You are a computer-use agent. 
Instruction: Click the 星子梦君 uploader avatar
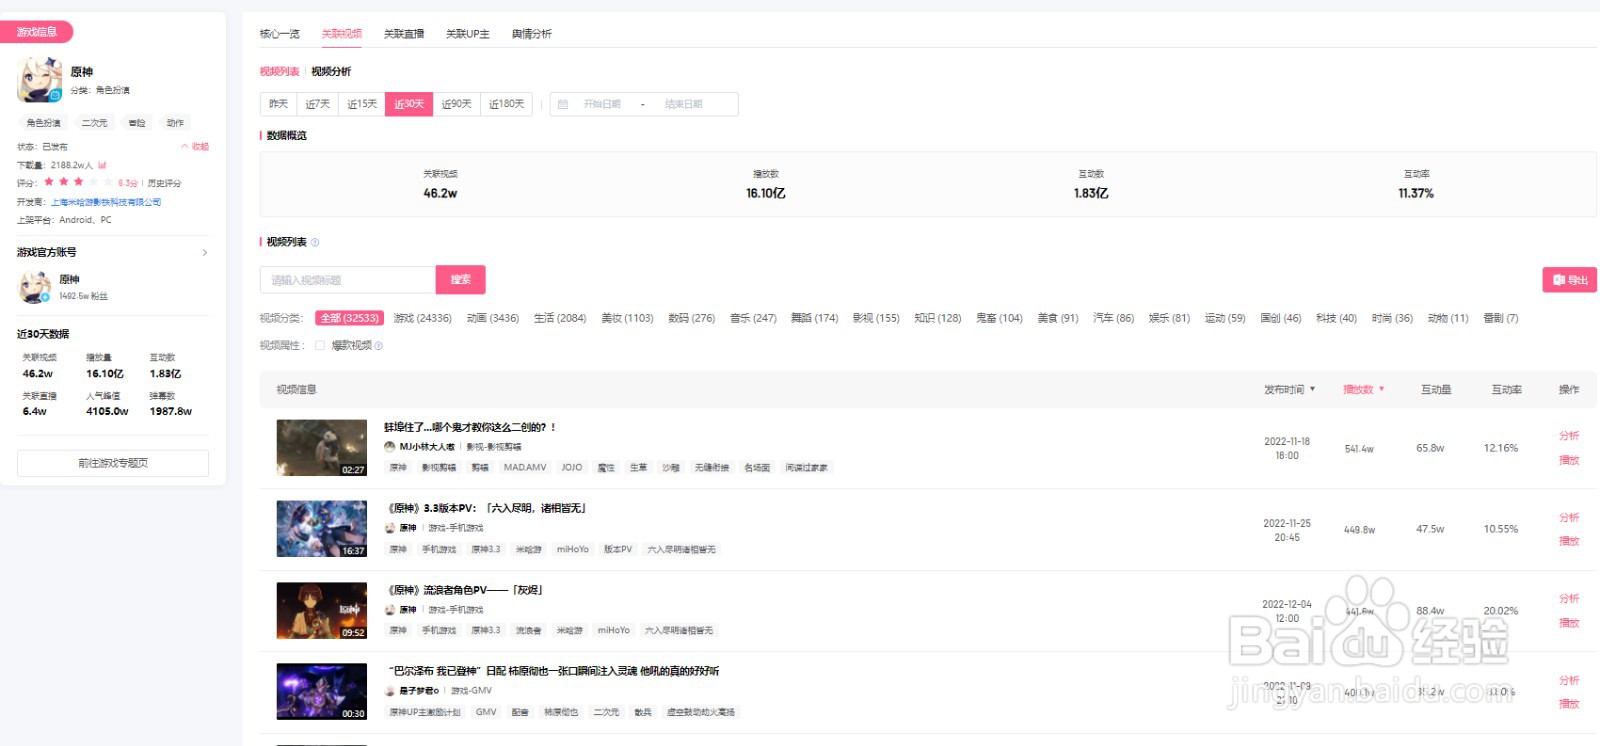[390, 691]
